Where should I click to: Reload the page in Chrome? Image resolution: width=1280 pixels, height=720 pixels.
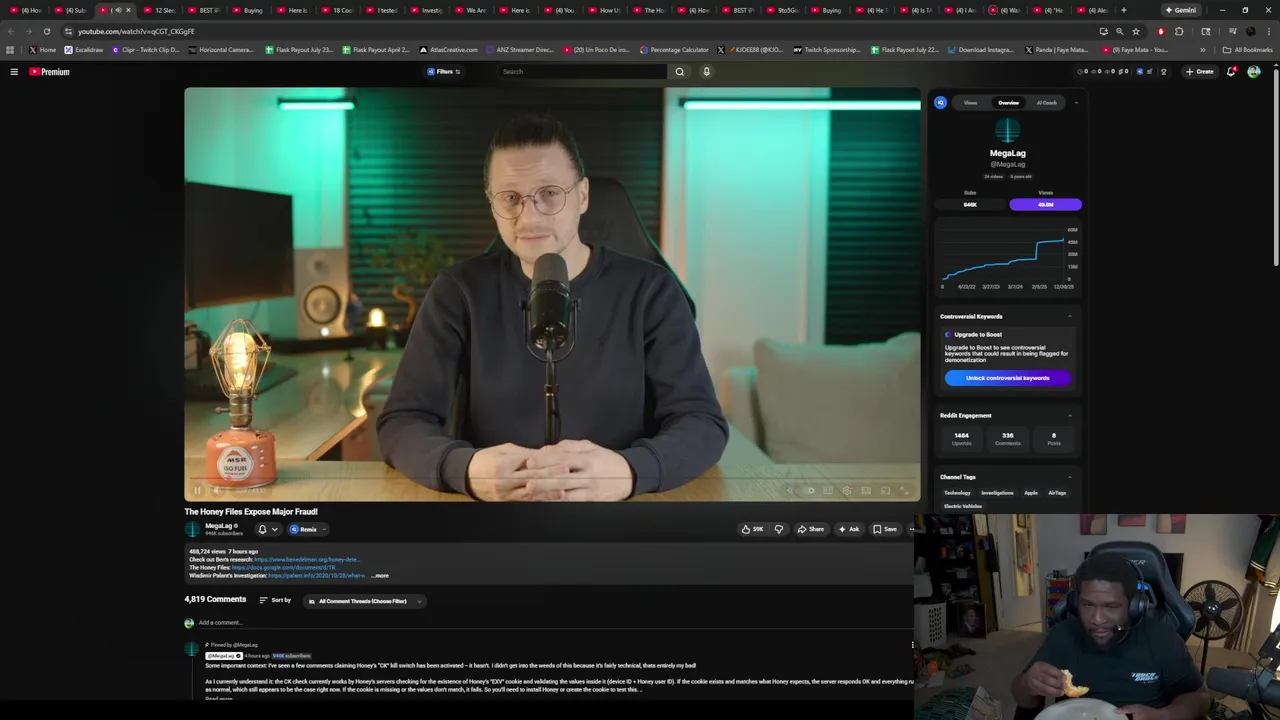coord(46,31)
